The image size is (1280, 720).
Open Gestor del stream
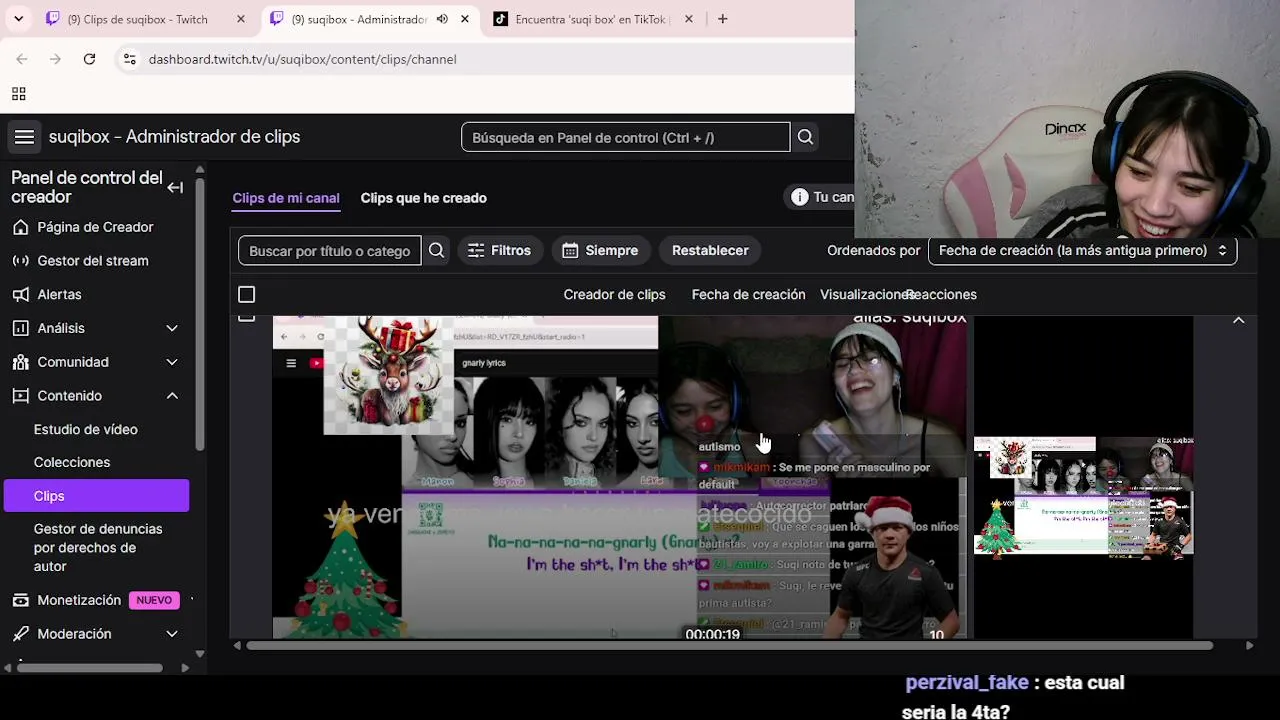coord(93,261)
